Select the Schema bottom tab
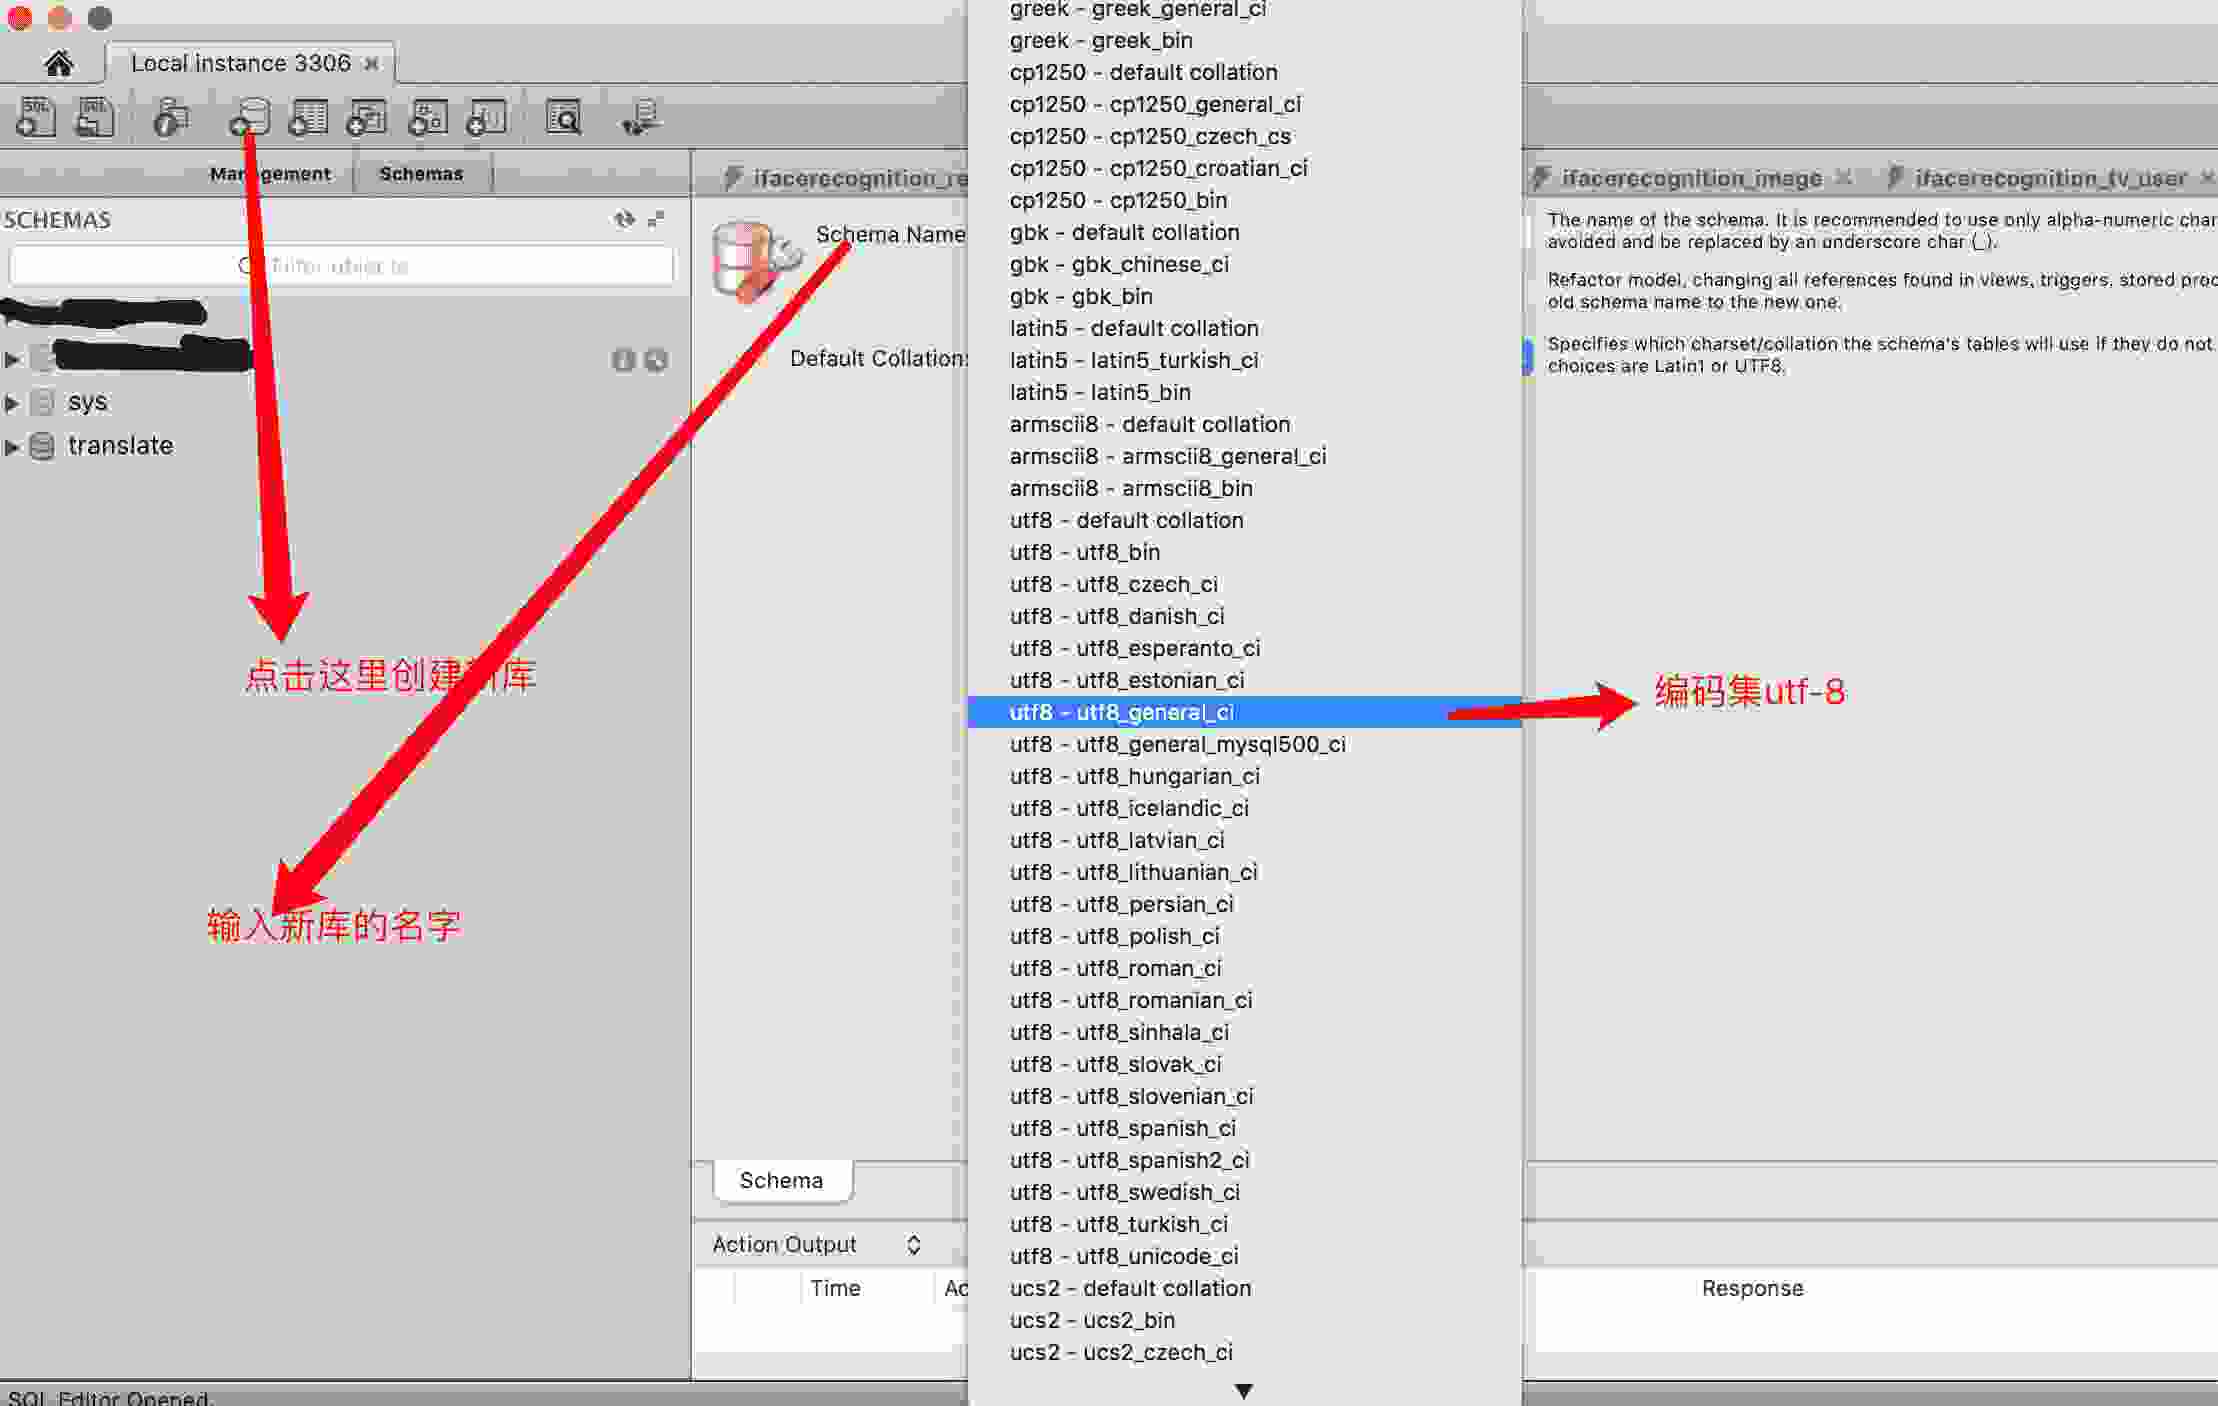2218x1406 pixels. pyautogui.click(x=782, y=1181)
